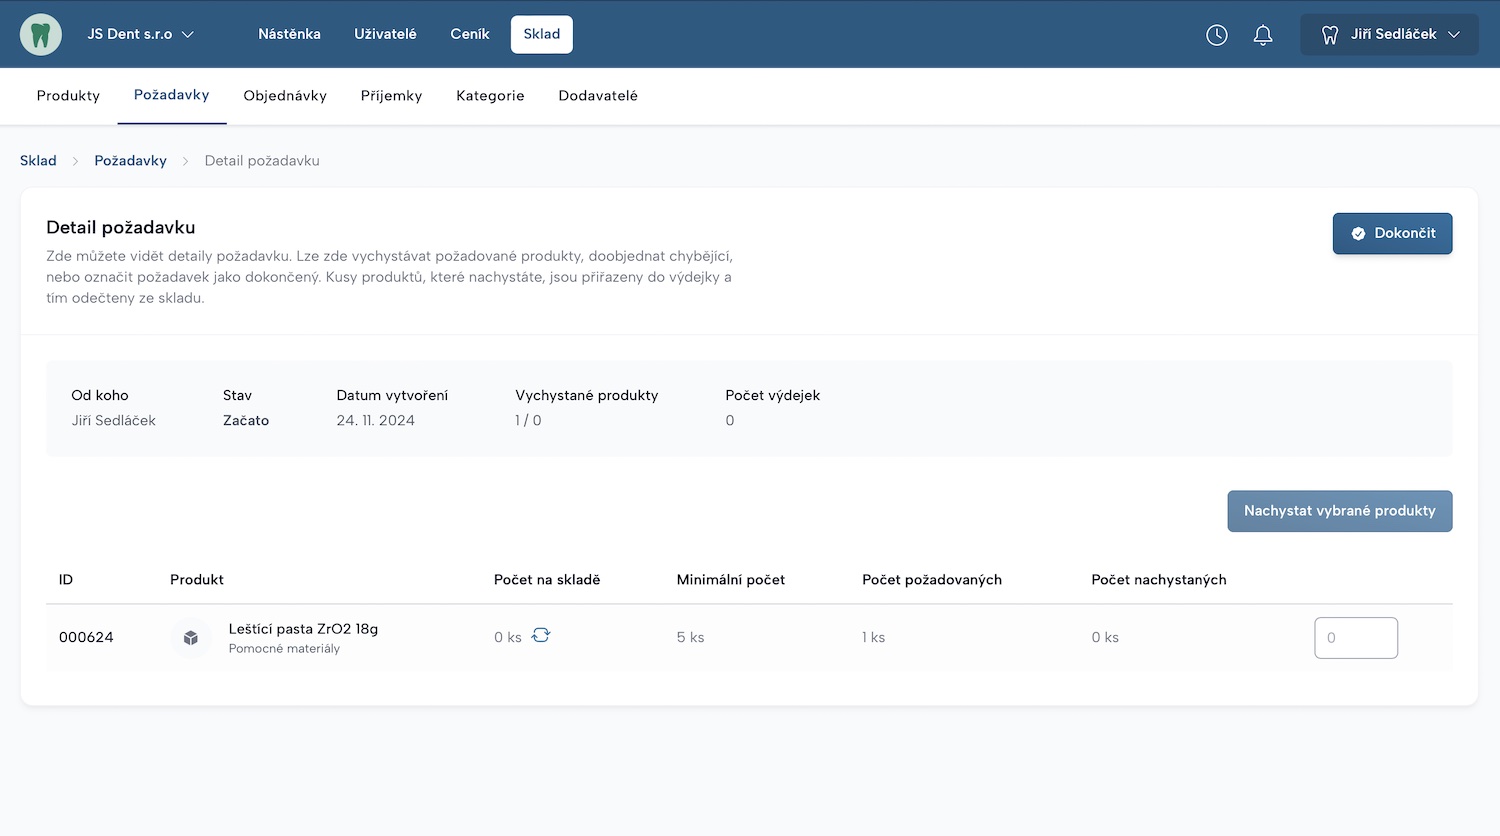Viewport: 1500px width, 836px height.
Task: Switch to the Objednávky tab
Action: (285, 96)
